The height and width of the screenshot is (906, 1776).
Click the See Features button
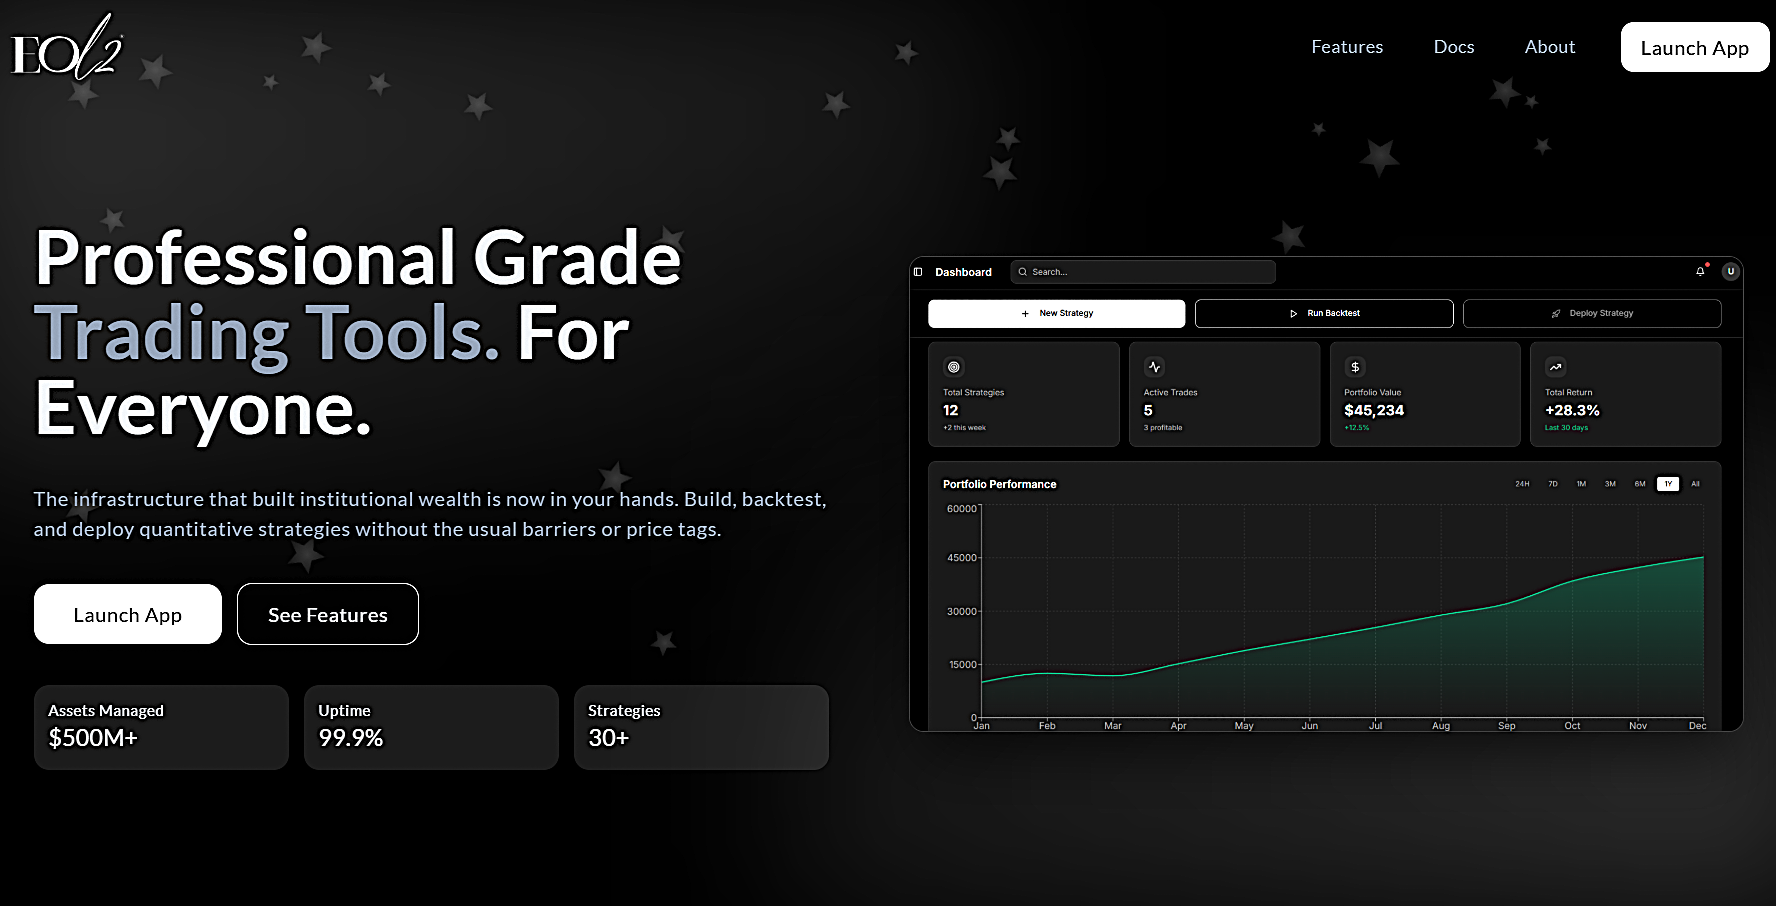click(328, 615)
